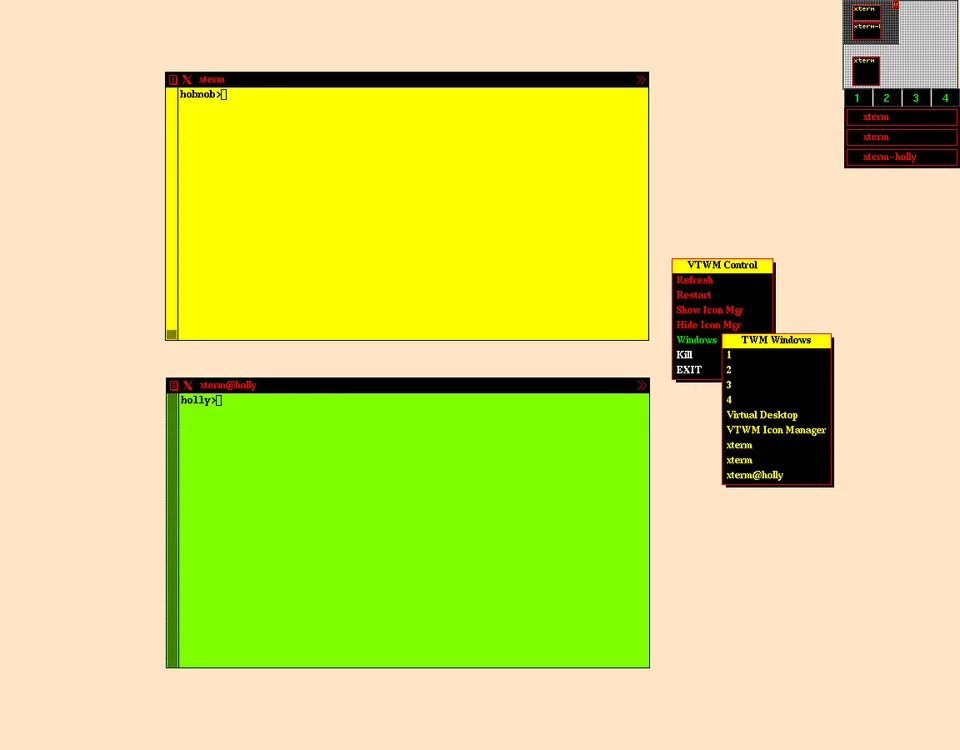Click the lower-quadrant xterm miniature in the panner
The width and height of the screenshot is (960, 750).
click(866, 71)
